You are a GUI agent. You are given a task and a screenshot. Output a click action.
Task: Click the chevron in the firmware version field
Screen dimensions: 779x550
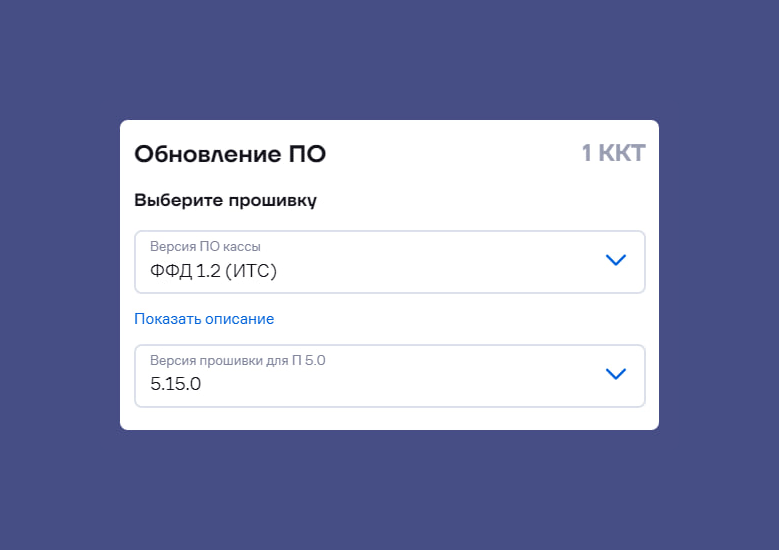click(616, 374)
